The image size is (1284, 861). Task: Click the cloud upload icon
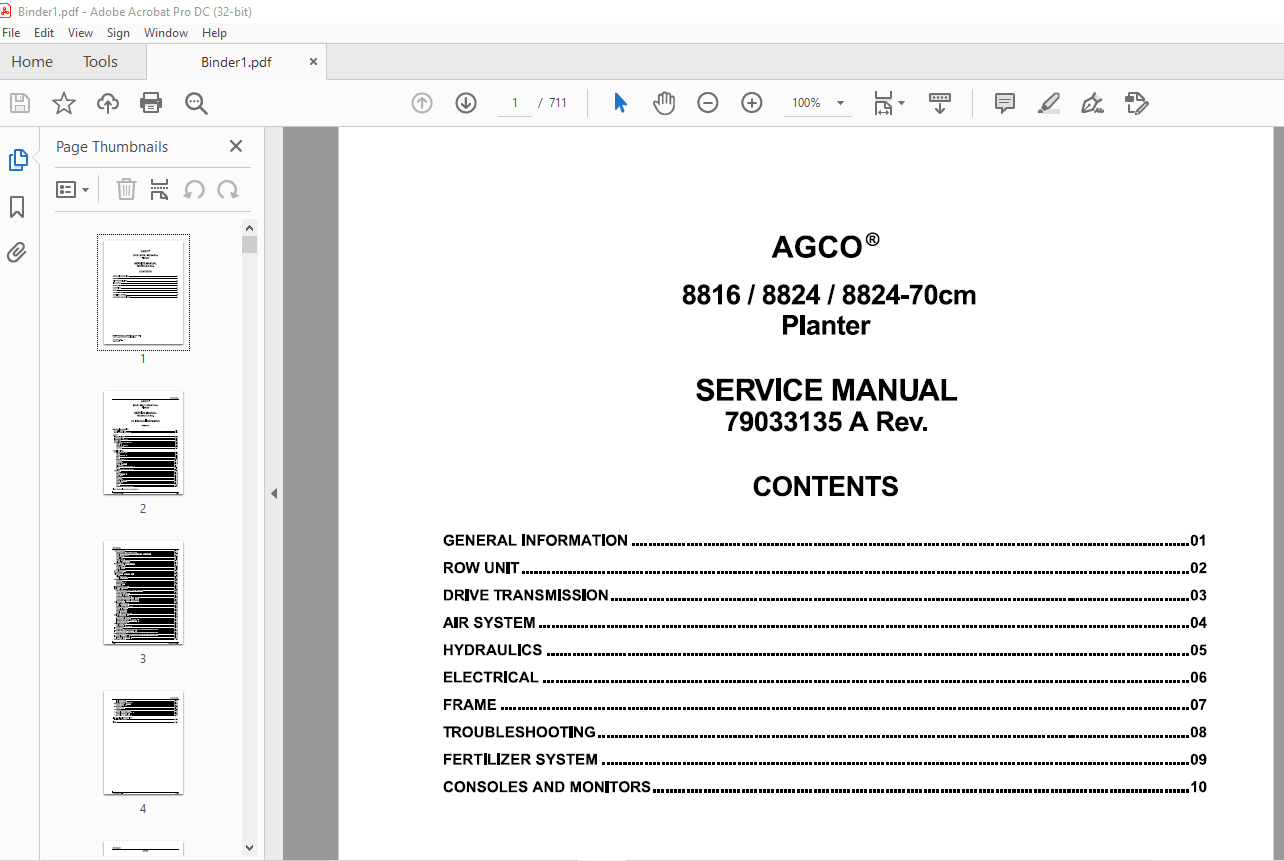click(108, 103)
